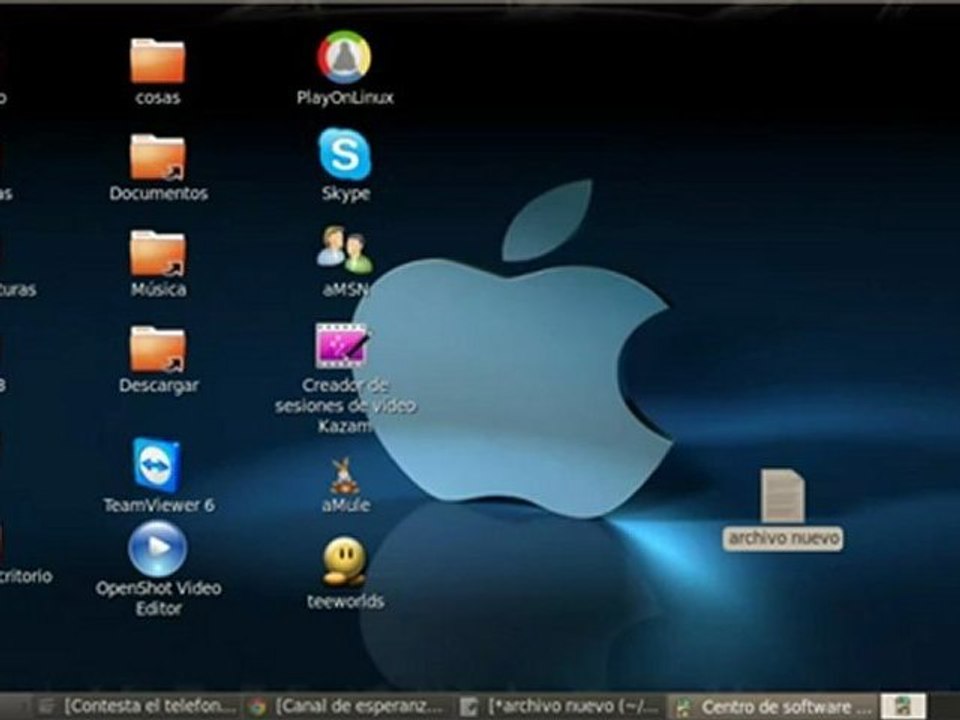Launch OpenShot Video Editor
Screen dimensions: 960x720
click(x=157, y=549)
